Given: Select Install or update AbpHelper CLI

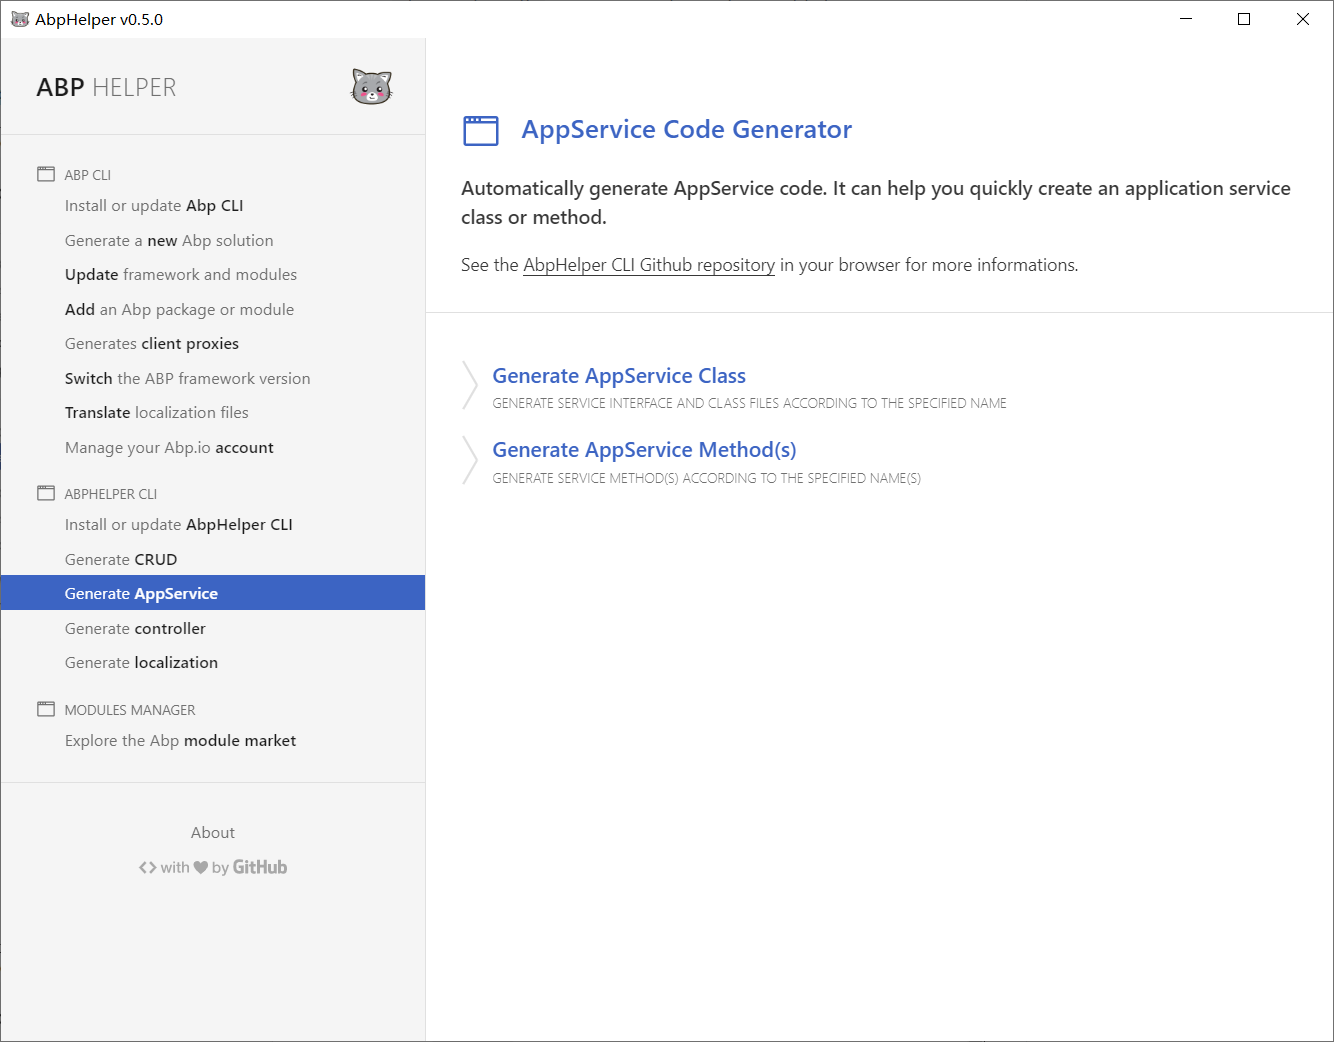Looking at the screenshot, I should [179, 525].
